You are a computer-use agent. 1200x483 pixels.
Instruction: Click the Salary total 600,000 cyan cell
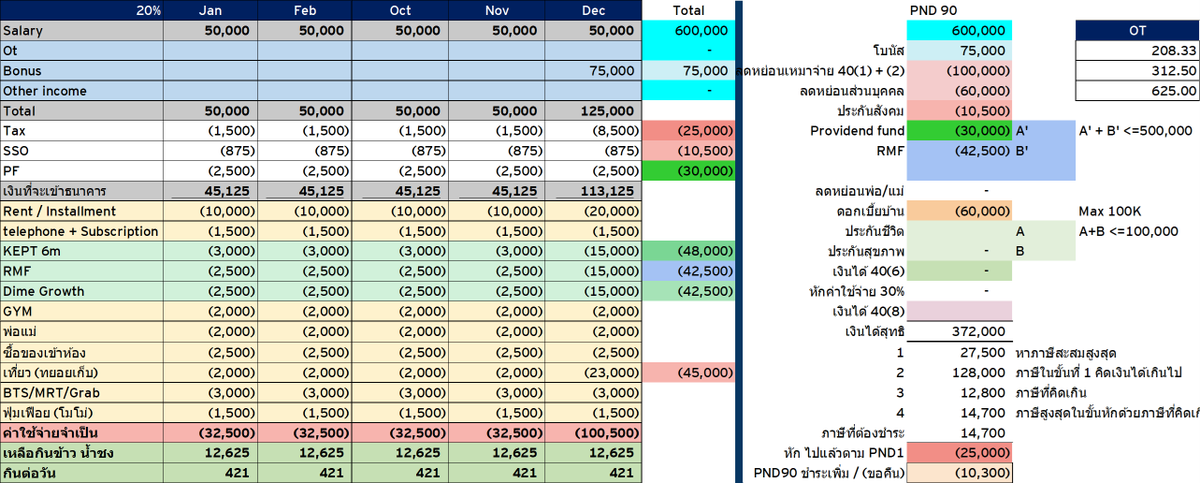687,31
